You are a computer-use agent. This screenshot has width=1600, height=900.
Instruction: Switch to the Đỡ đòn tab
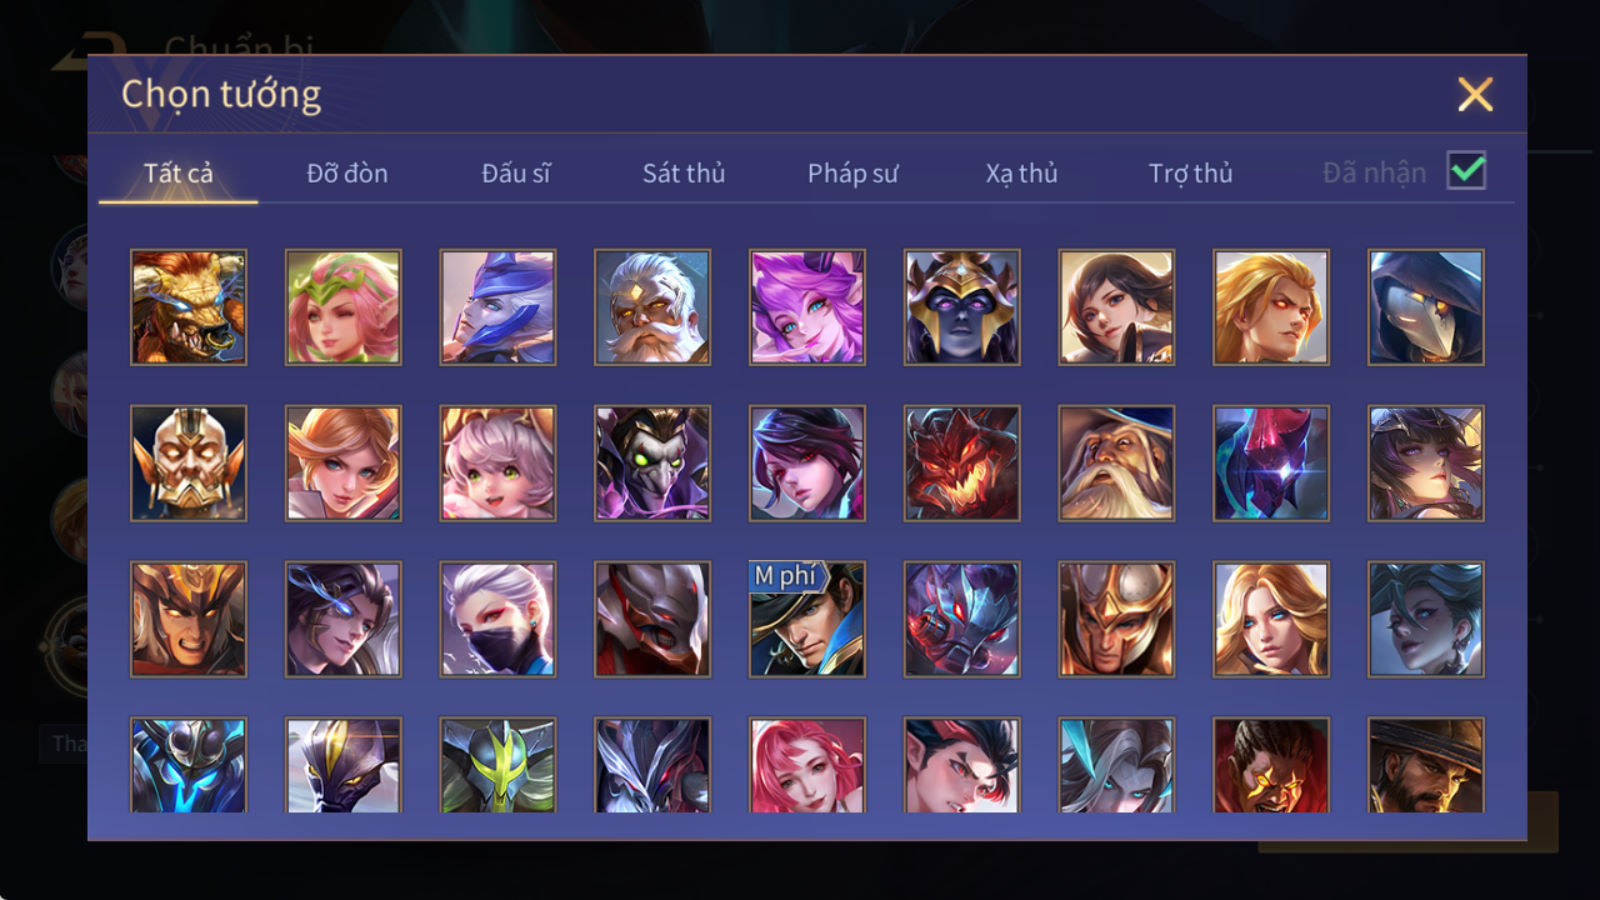tap(347, 173)
